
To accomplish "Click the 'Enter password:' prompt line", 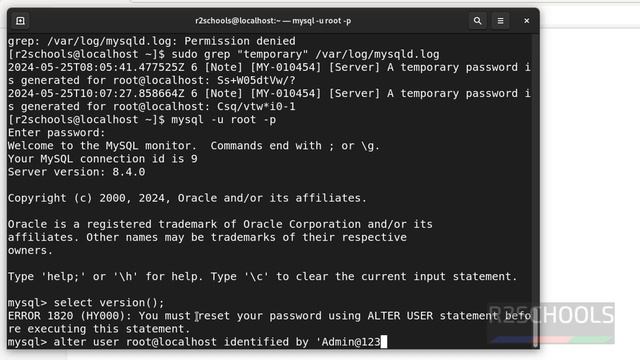I will (x=56, y=133).
